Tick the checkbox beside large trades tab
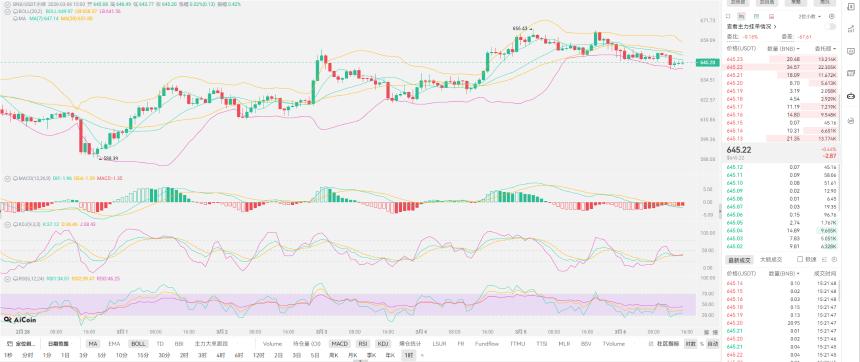The image size is (860, 362). [x=800, y=259]
